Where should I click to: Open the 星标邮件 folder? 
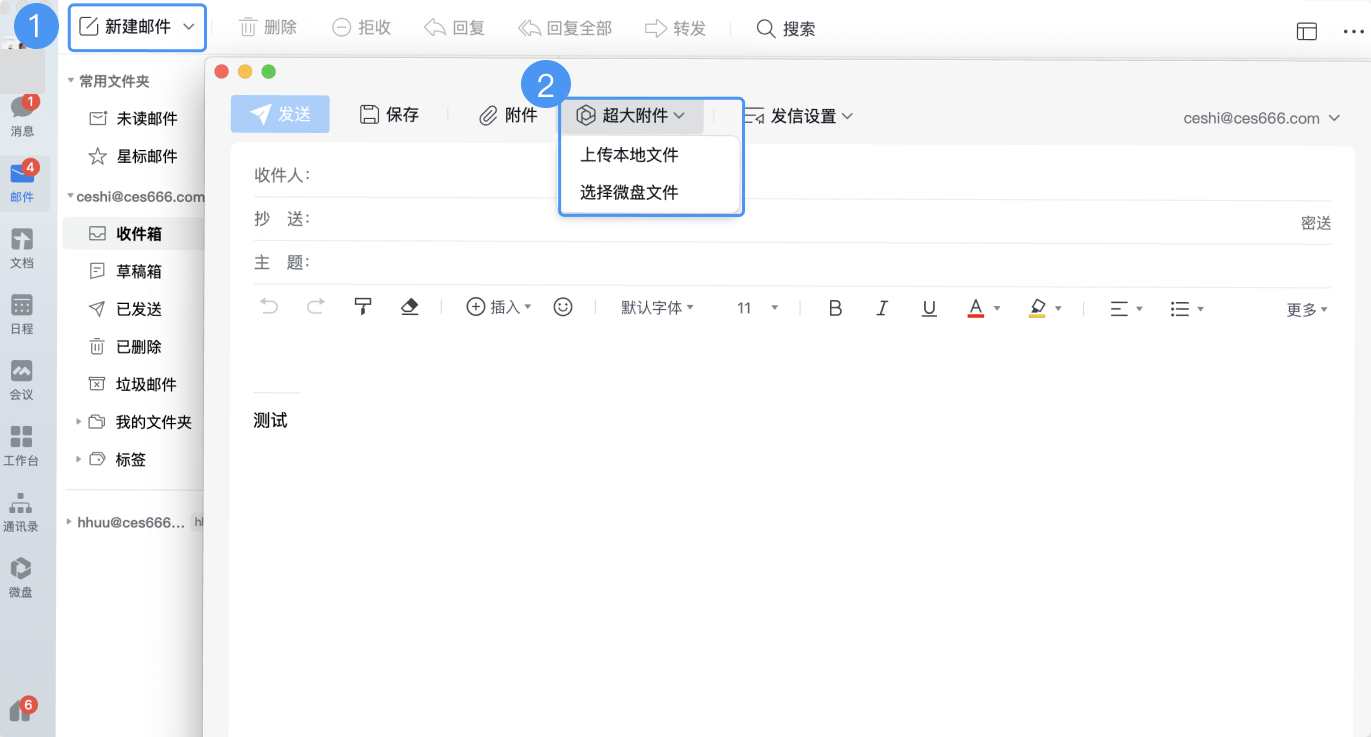pyautogui.click(x=133, y=157)
